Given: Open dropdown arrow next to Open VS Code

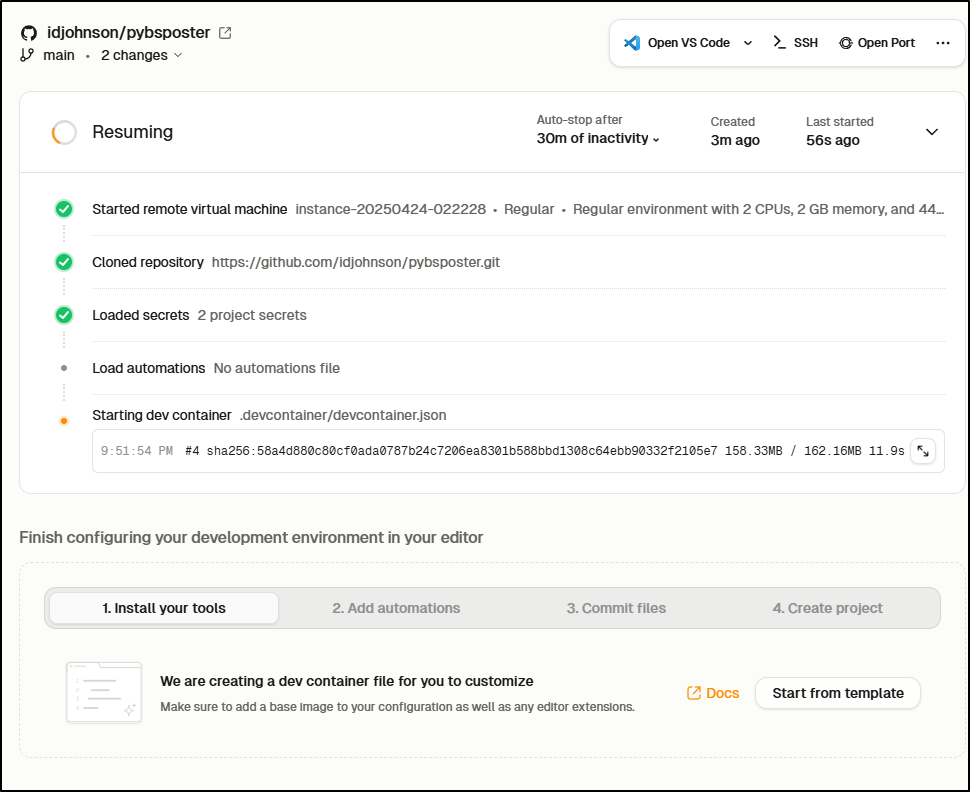Looking at the screenshot, I should [x=748, y=43].
